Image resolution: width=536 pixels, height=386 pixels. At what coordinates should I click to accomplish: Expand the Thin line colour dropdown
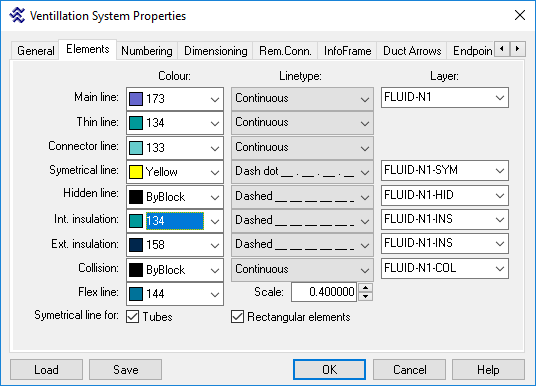215,123
